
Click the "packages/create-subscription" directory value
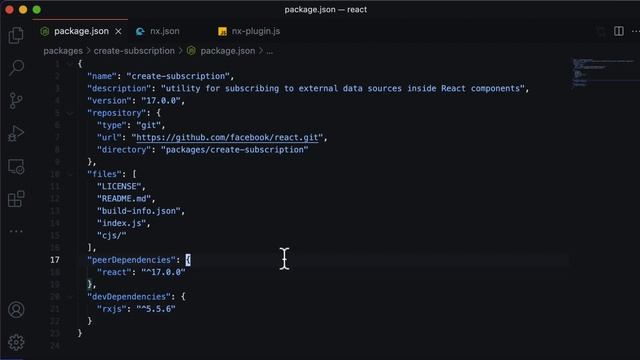(x=235, y=150)
